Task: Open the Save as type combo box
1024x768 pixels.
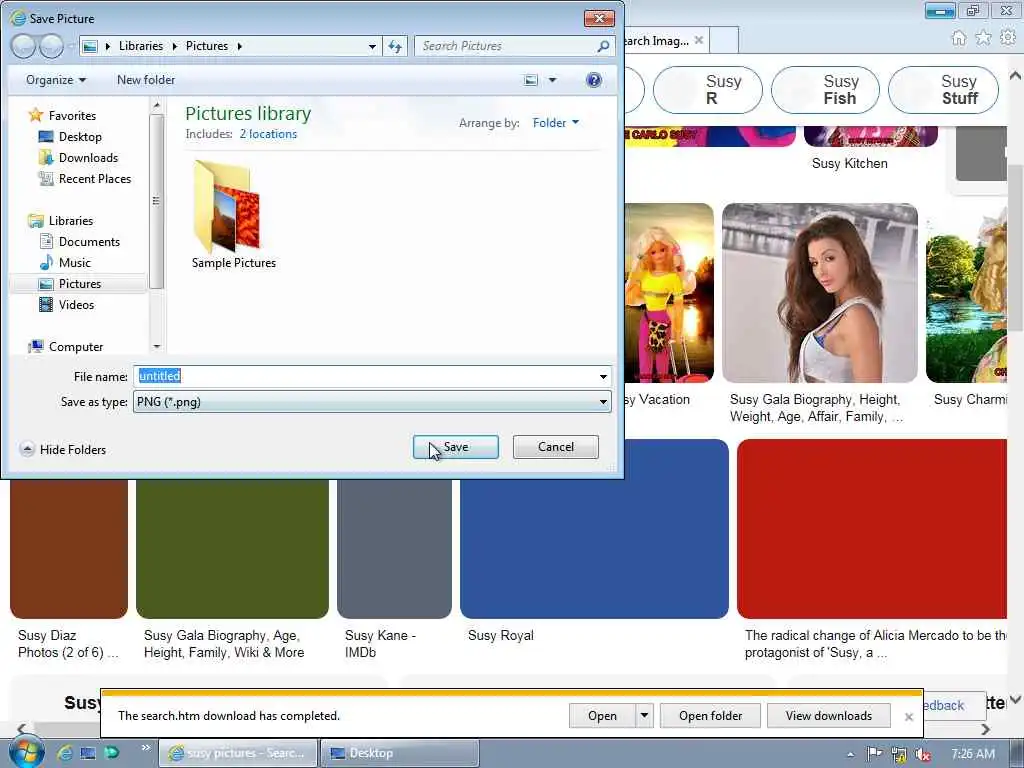Action: [372, 402]
